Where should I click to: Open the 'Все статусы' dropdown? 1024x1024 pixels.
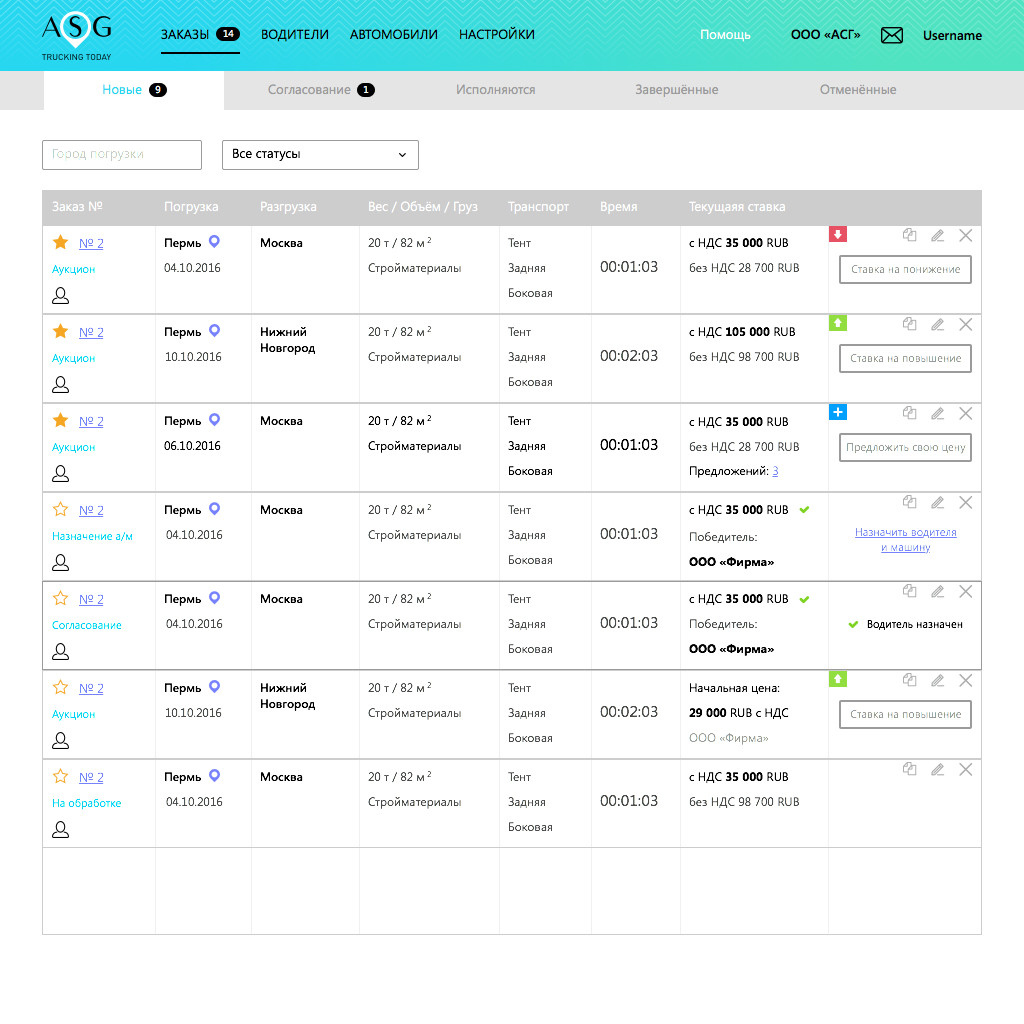pyautogui.click(x=320, y=155)
